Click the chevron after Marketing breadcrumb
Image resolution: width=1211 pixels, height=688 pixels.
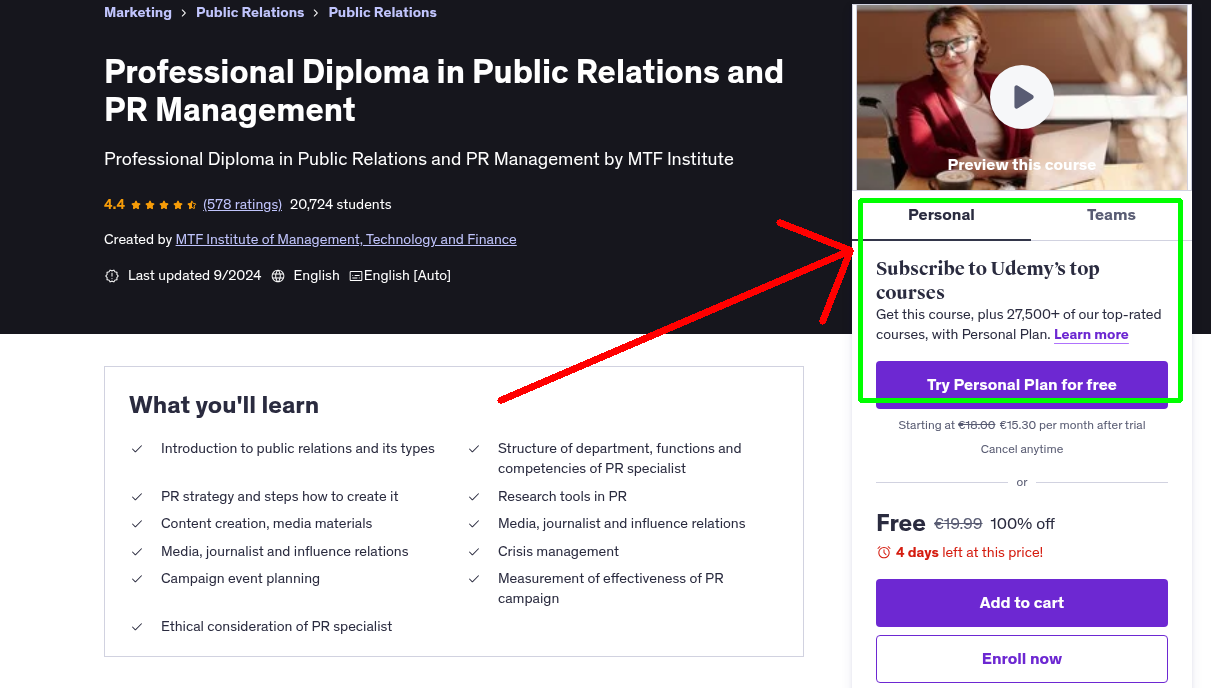[184, 13]
